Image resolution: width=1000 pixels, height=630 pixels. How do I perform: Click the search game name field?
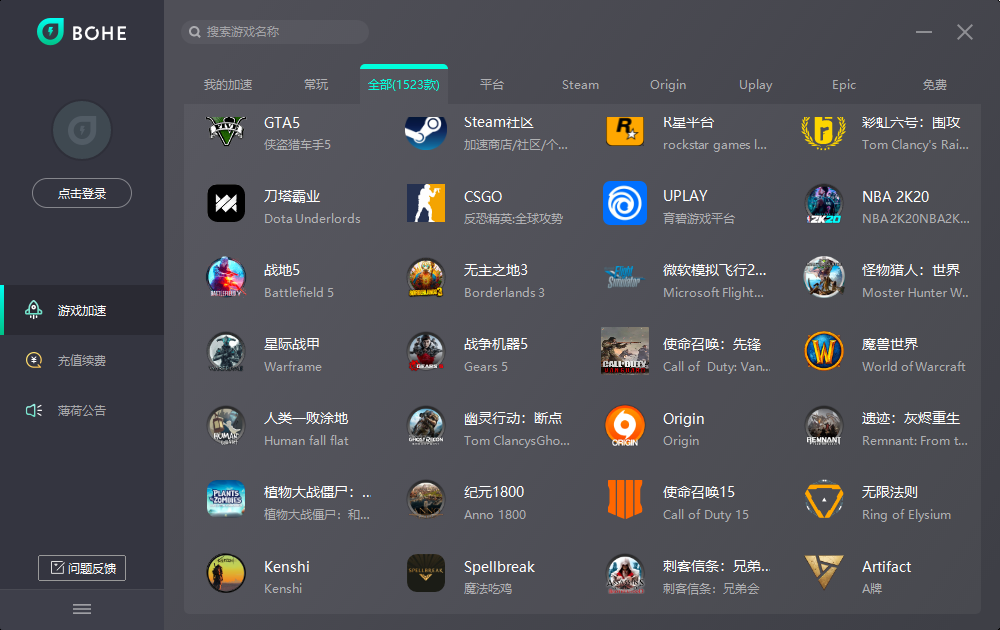(275, 32)
